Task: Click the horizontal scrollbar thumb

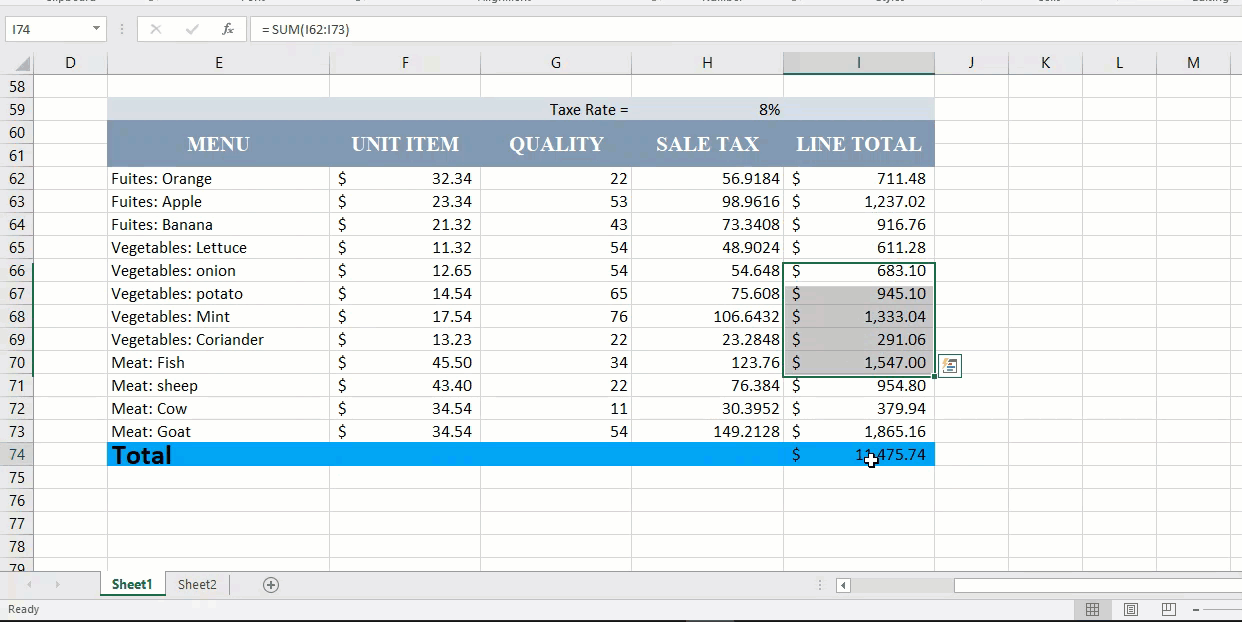Action: coord(1097,586)
